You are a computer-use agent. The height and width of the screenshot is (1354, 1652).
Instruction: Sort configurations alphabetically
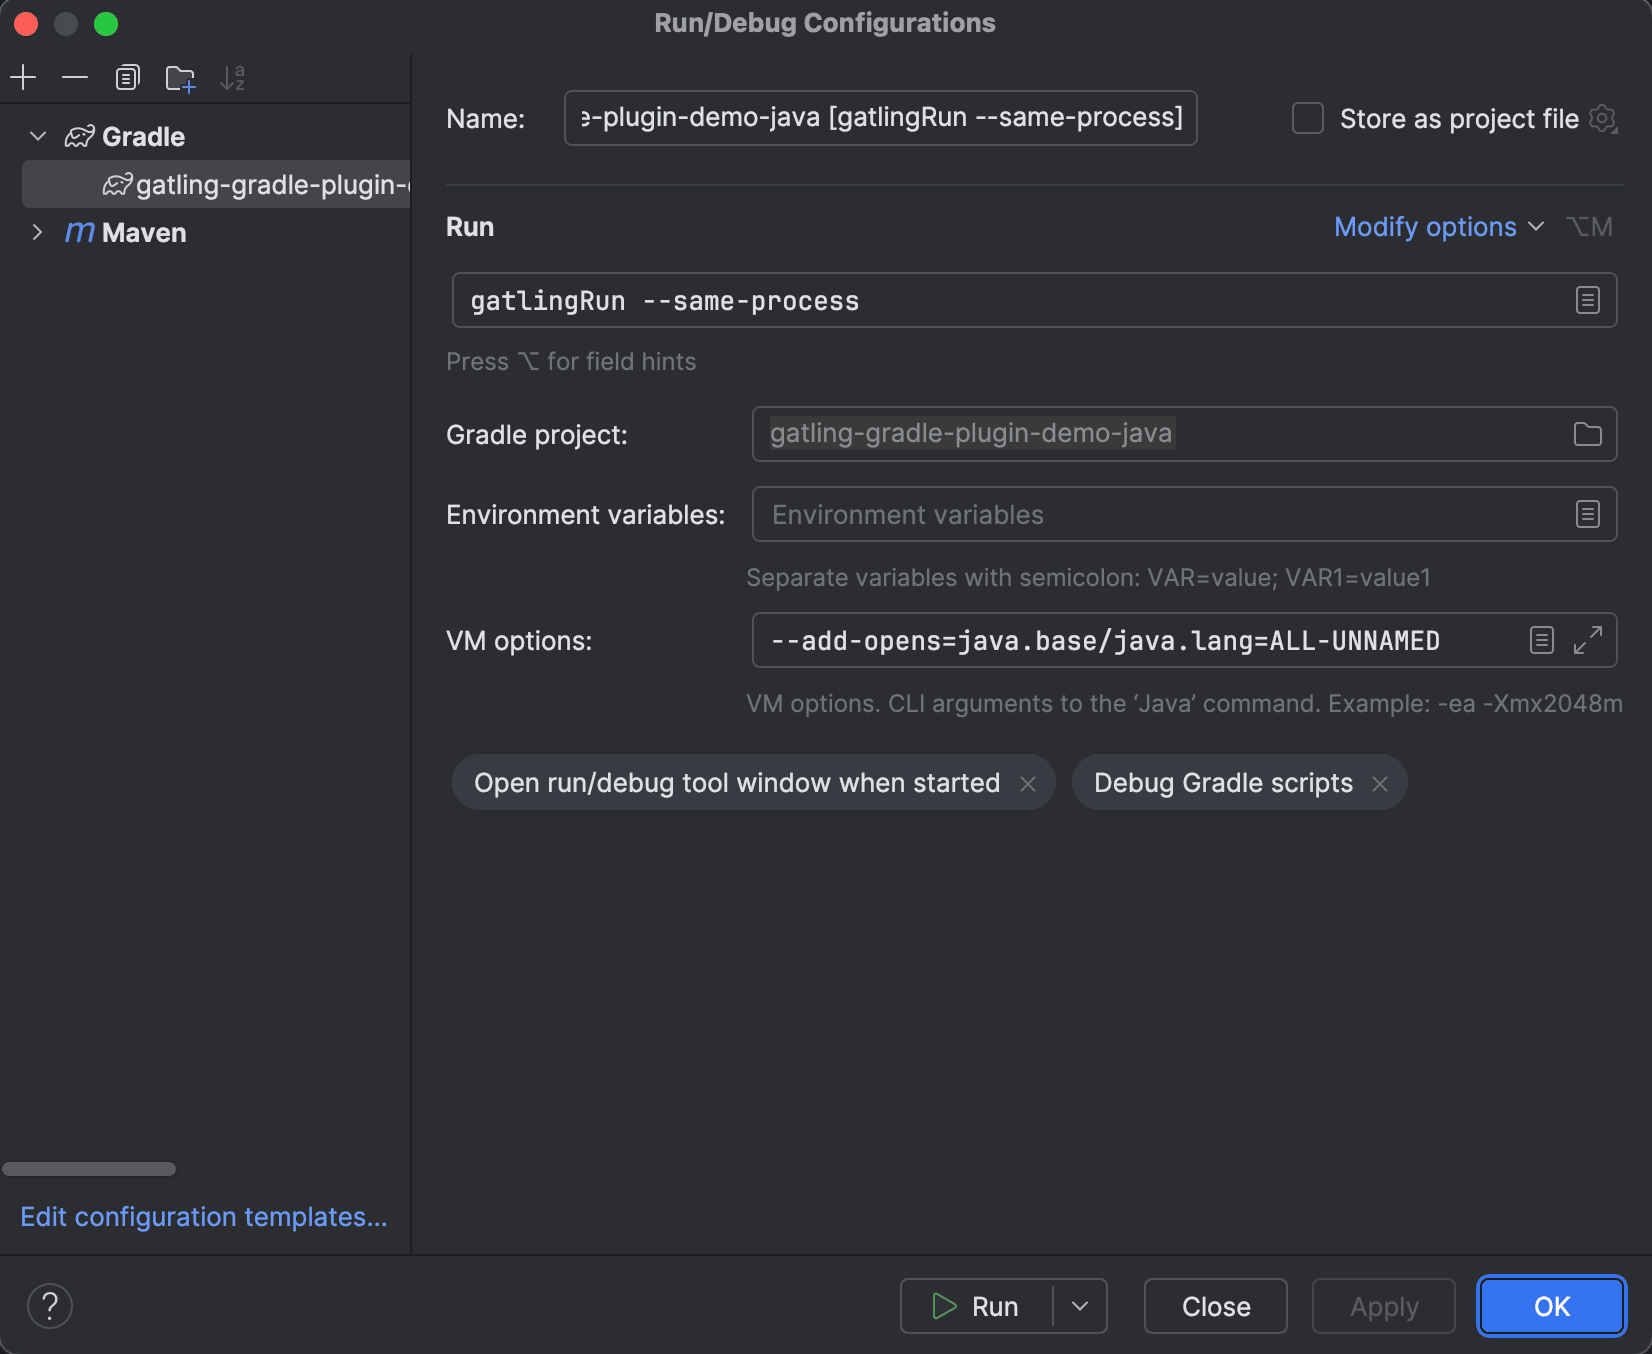pyautogui.click(x=233, y=77)
